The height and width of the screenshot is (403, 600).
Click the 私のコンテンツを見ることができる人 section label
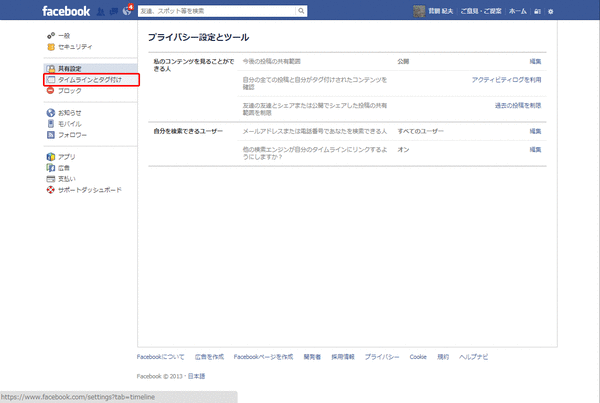[x=194, y=65]
